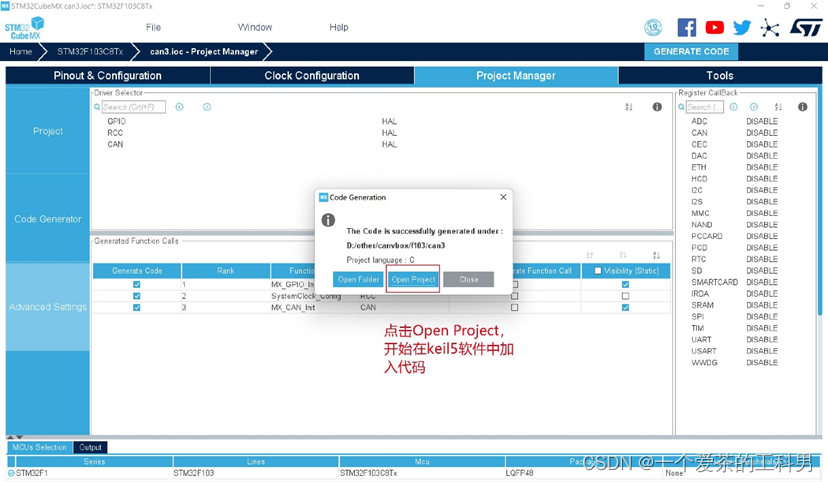Change UART register callback DISABLE value
828x482 pixels.
point(762,339)
